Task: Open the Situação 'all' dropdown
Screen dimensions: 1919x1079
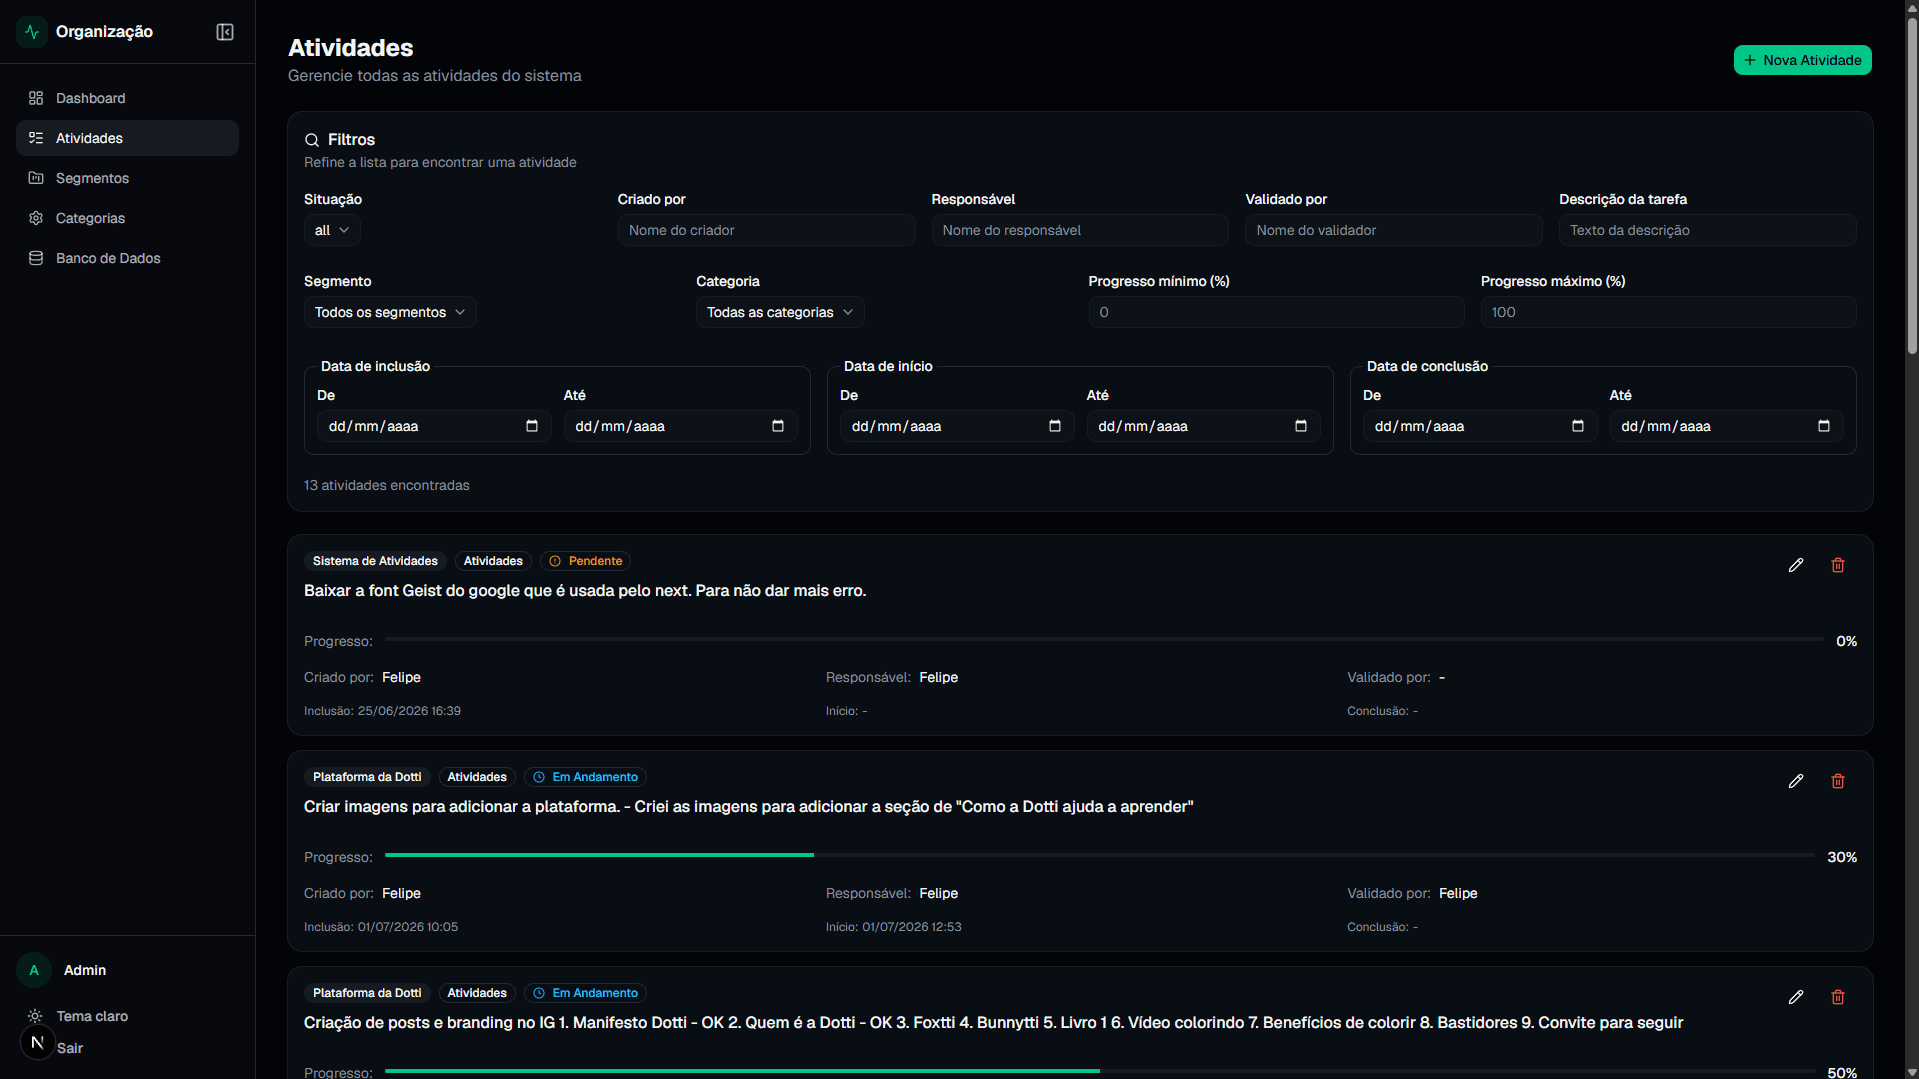Action: pyautogui.click(x=332, y=230)
